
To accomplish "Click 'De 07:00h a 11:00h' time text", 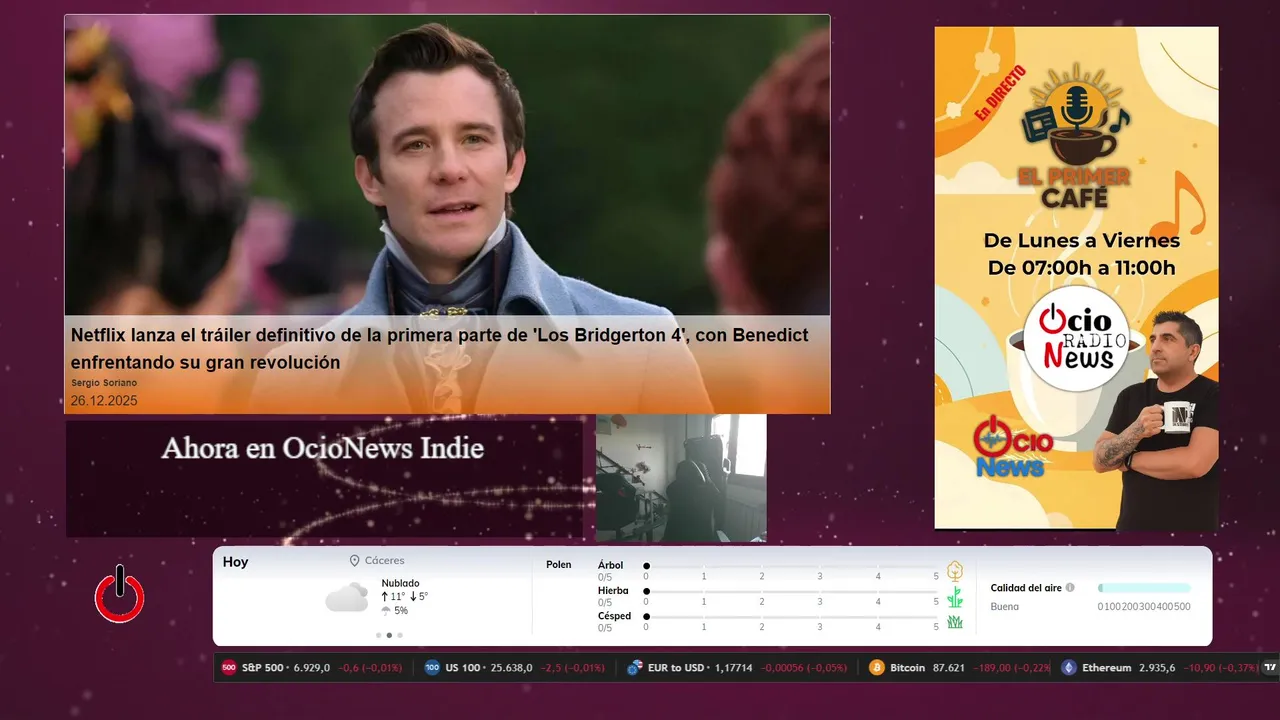I will tap(1082, 268).
